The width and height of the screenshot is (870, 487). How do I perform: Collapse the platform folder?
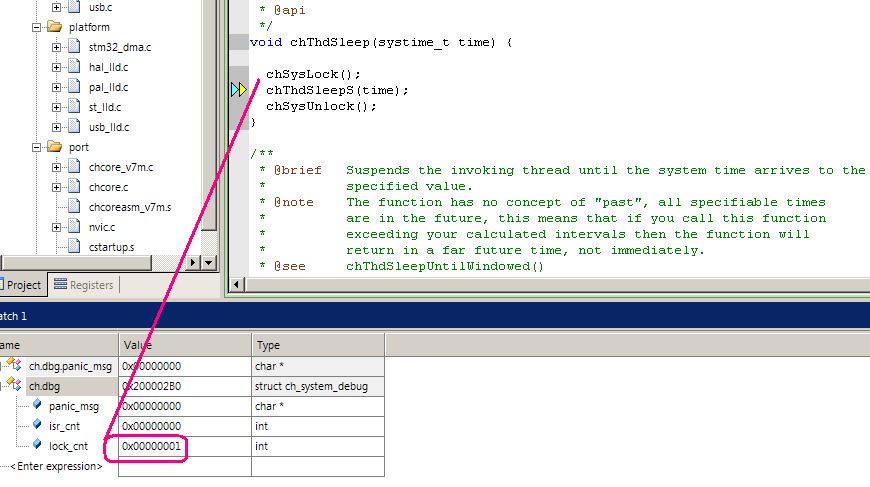coord(36,27)
